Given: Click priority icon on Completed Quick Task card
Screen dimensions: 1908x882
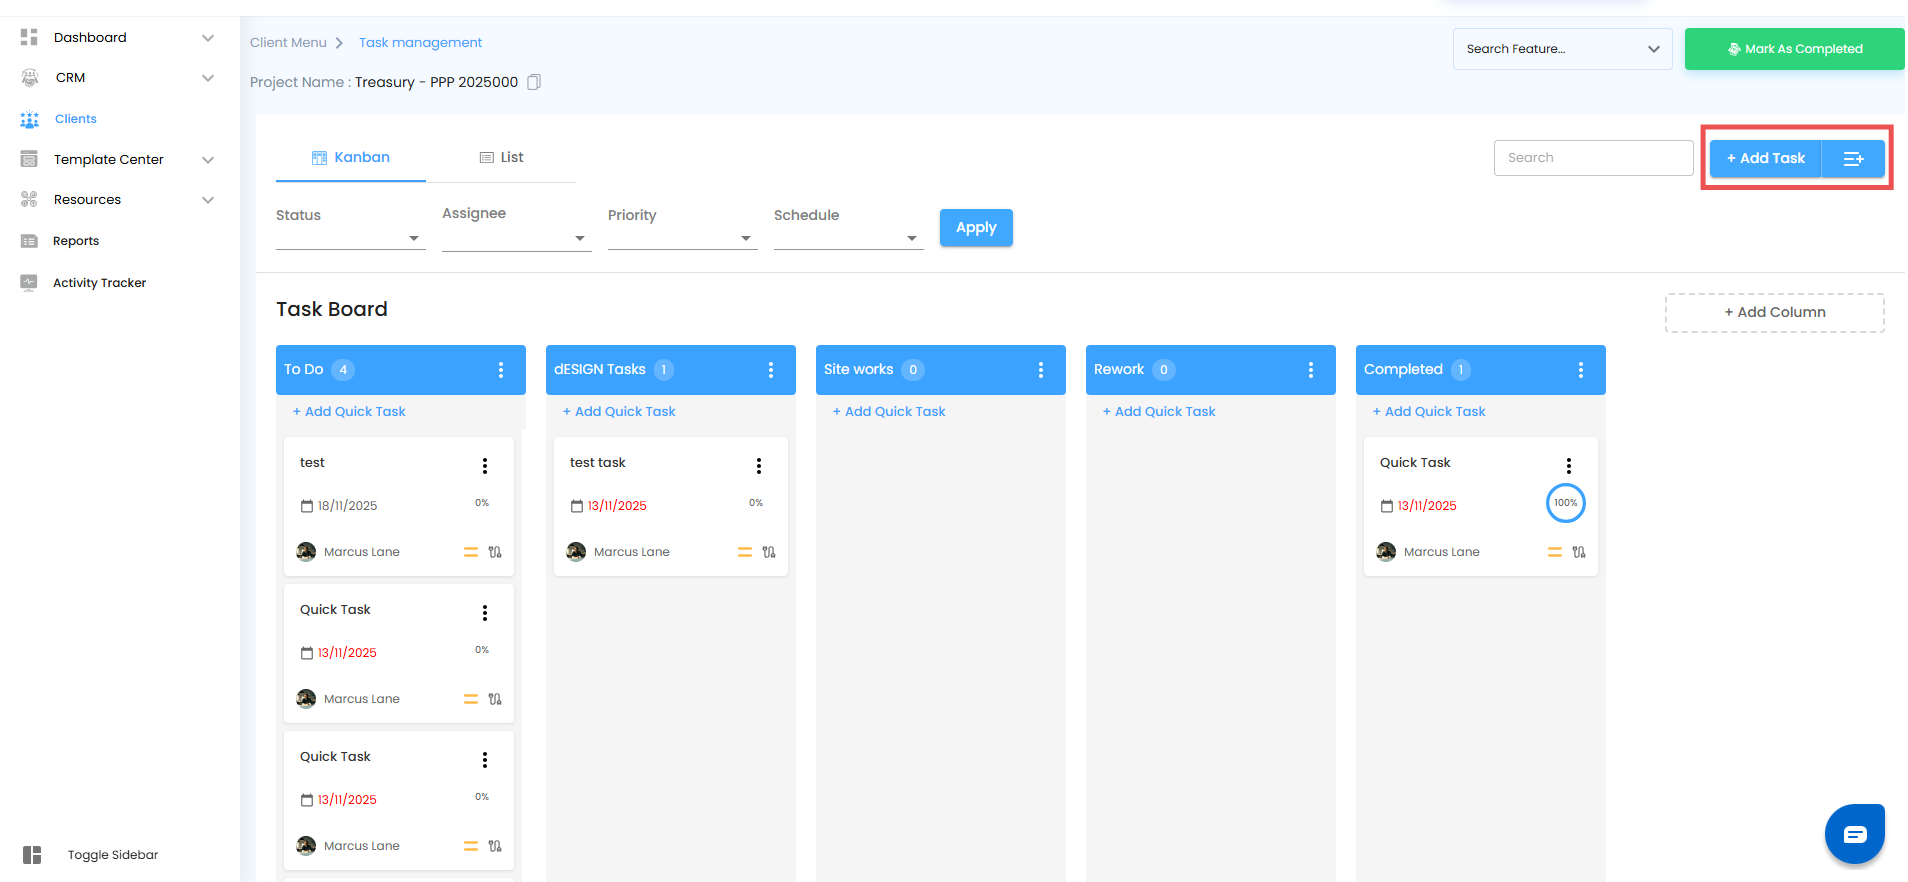Looking at the screenshot, I should (x=1555, y=552).
